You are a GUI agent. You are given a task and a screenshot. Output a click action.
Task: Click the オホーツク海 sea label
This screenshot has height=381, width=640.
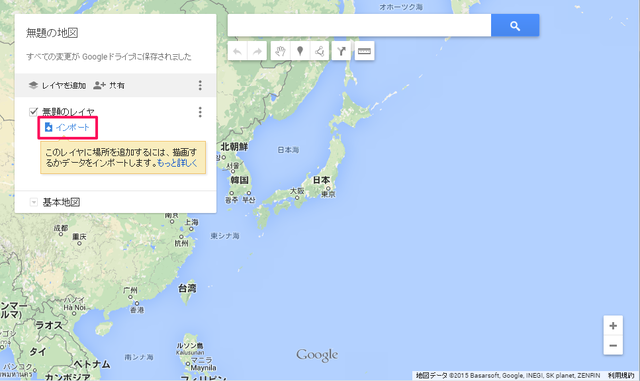(x=401, y=7)
